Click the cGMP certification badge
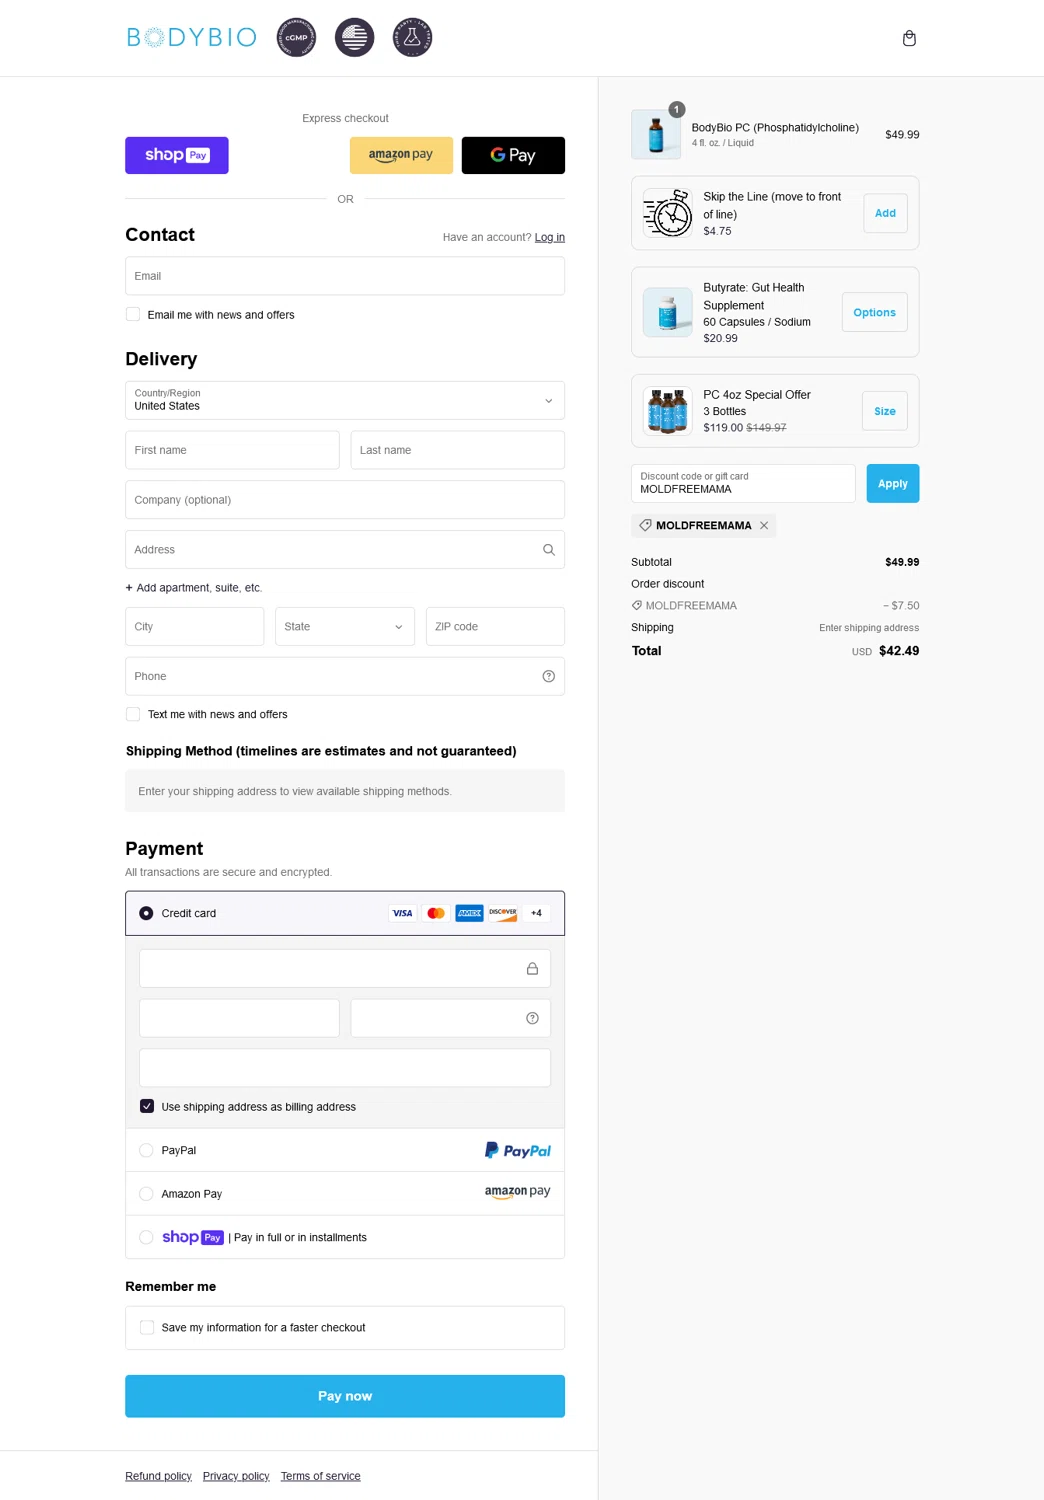 click(x=296, y=38)
